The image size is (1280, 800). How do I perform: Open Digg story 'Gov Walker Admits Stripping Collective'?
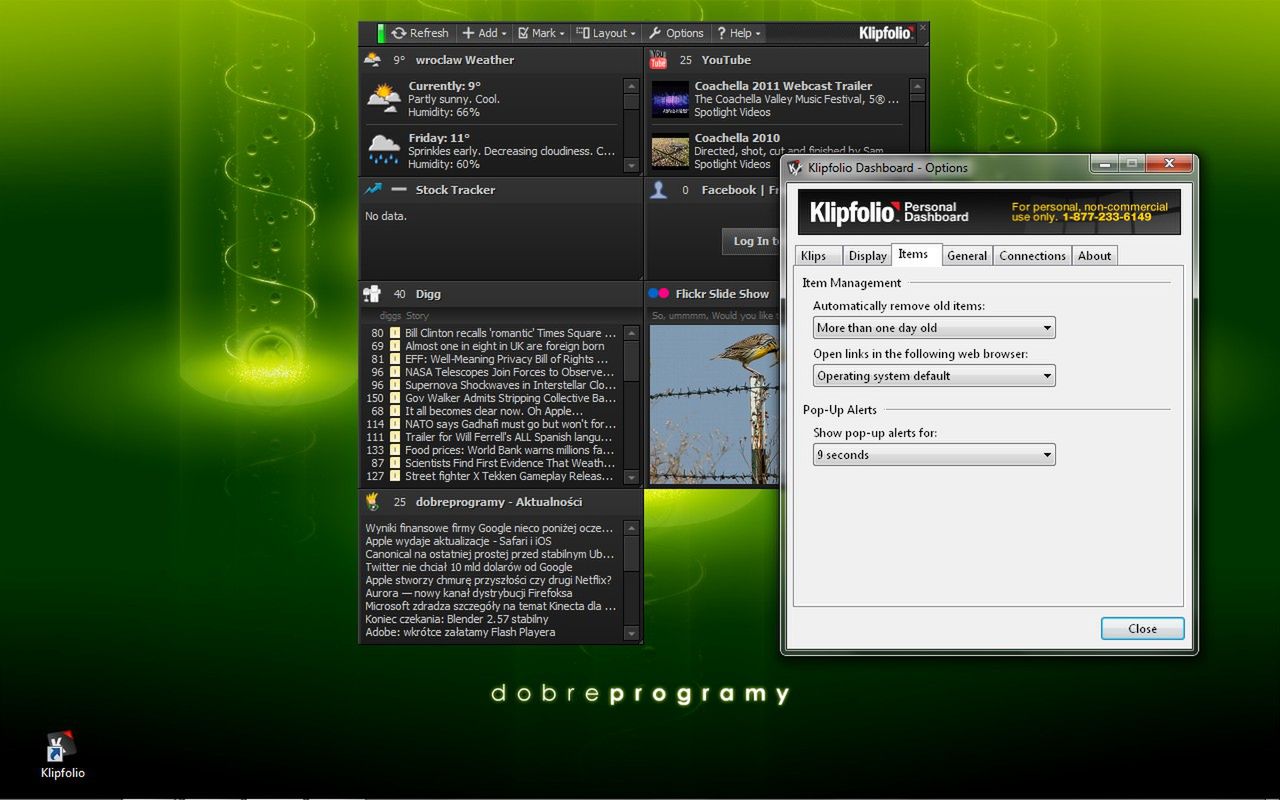510,398
